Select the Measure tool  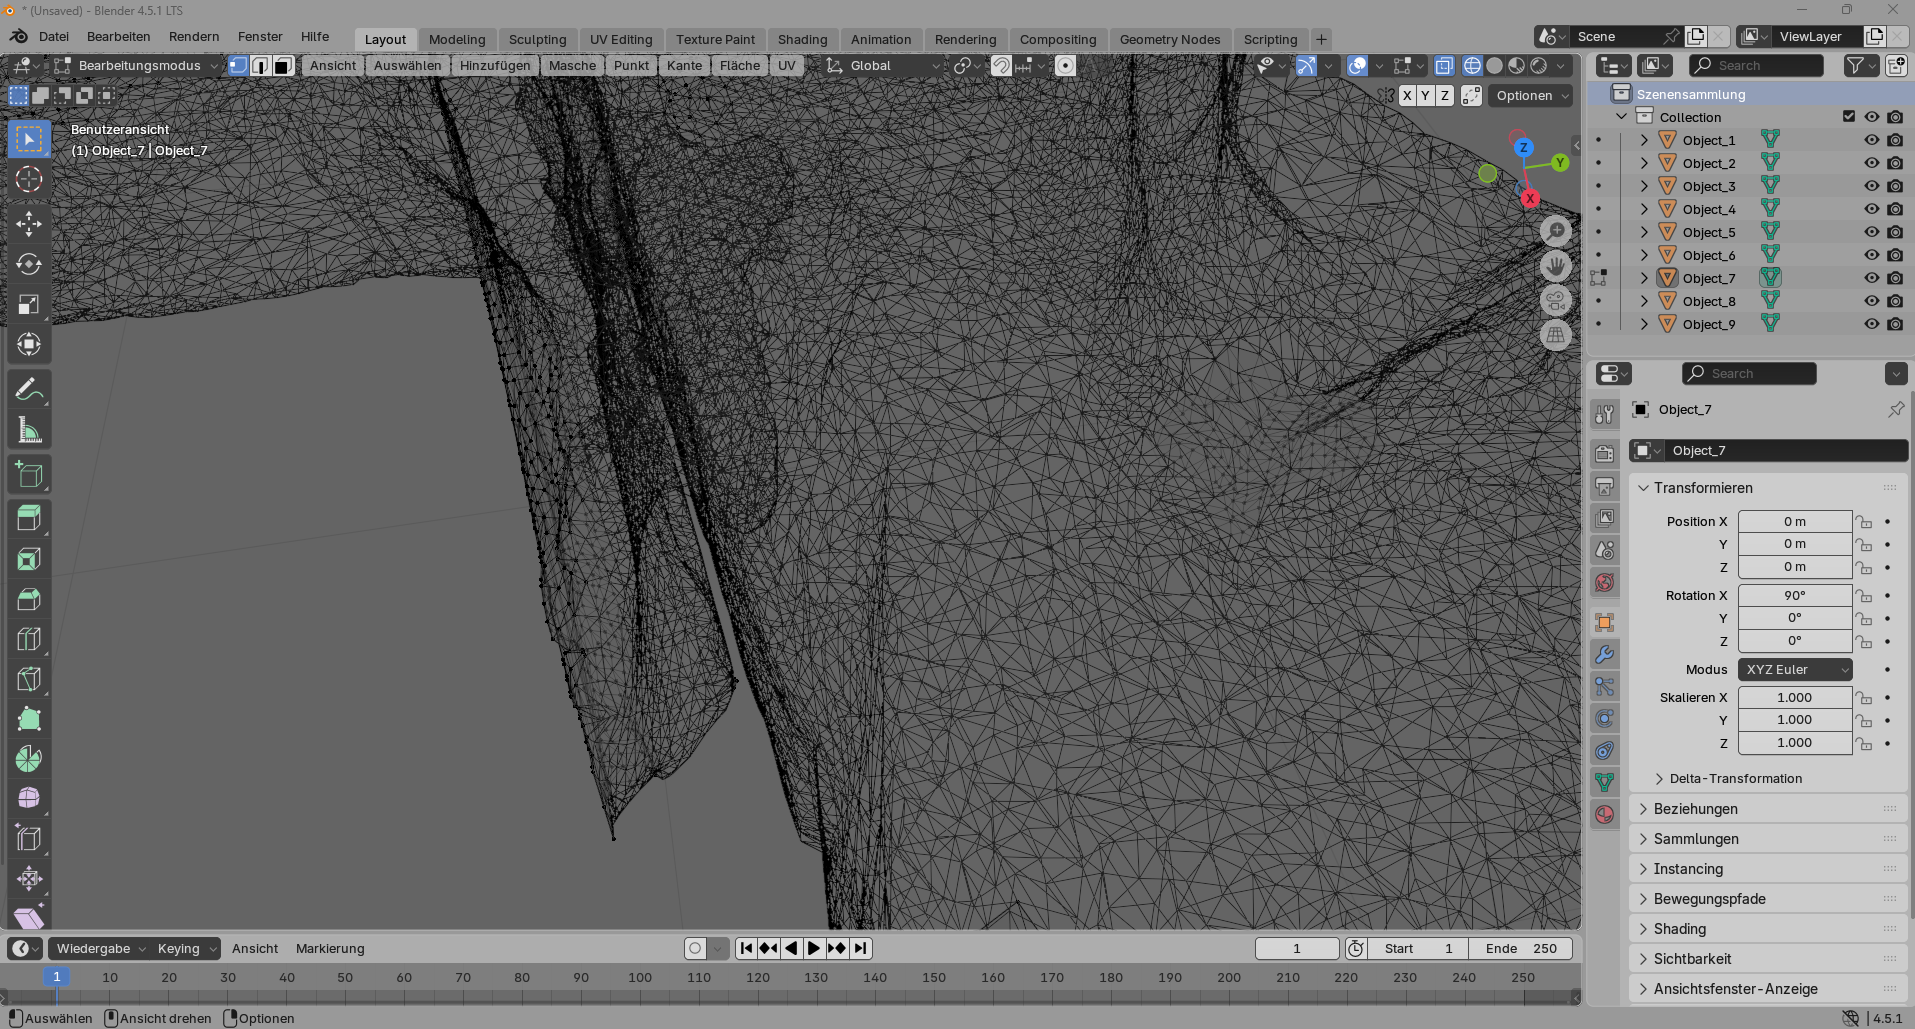29,431
